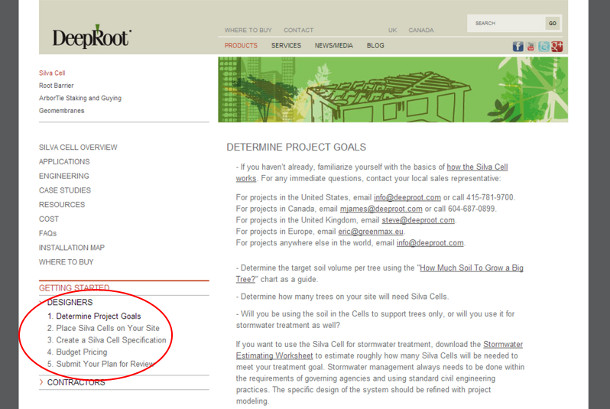The image size is (610, 409).
Task: Select step 1 Determine Project Goals
Action: click(x=94, y=316)
